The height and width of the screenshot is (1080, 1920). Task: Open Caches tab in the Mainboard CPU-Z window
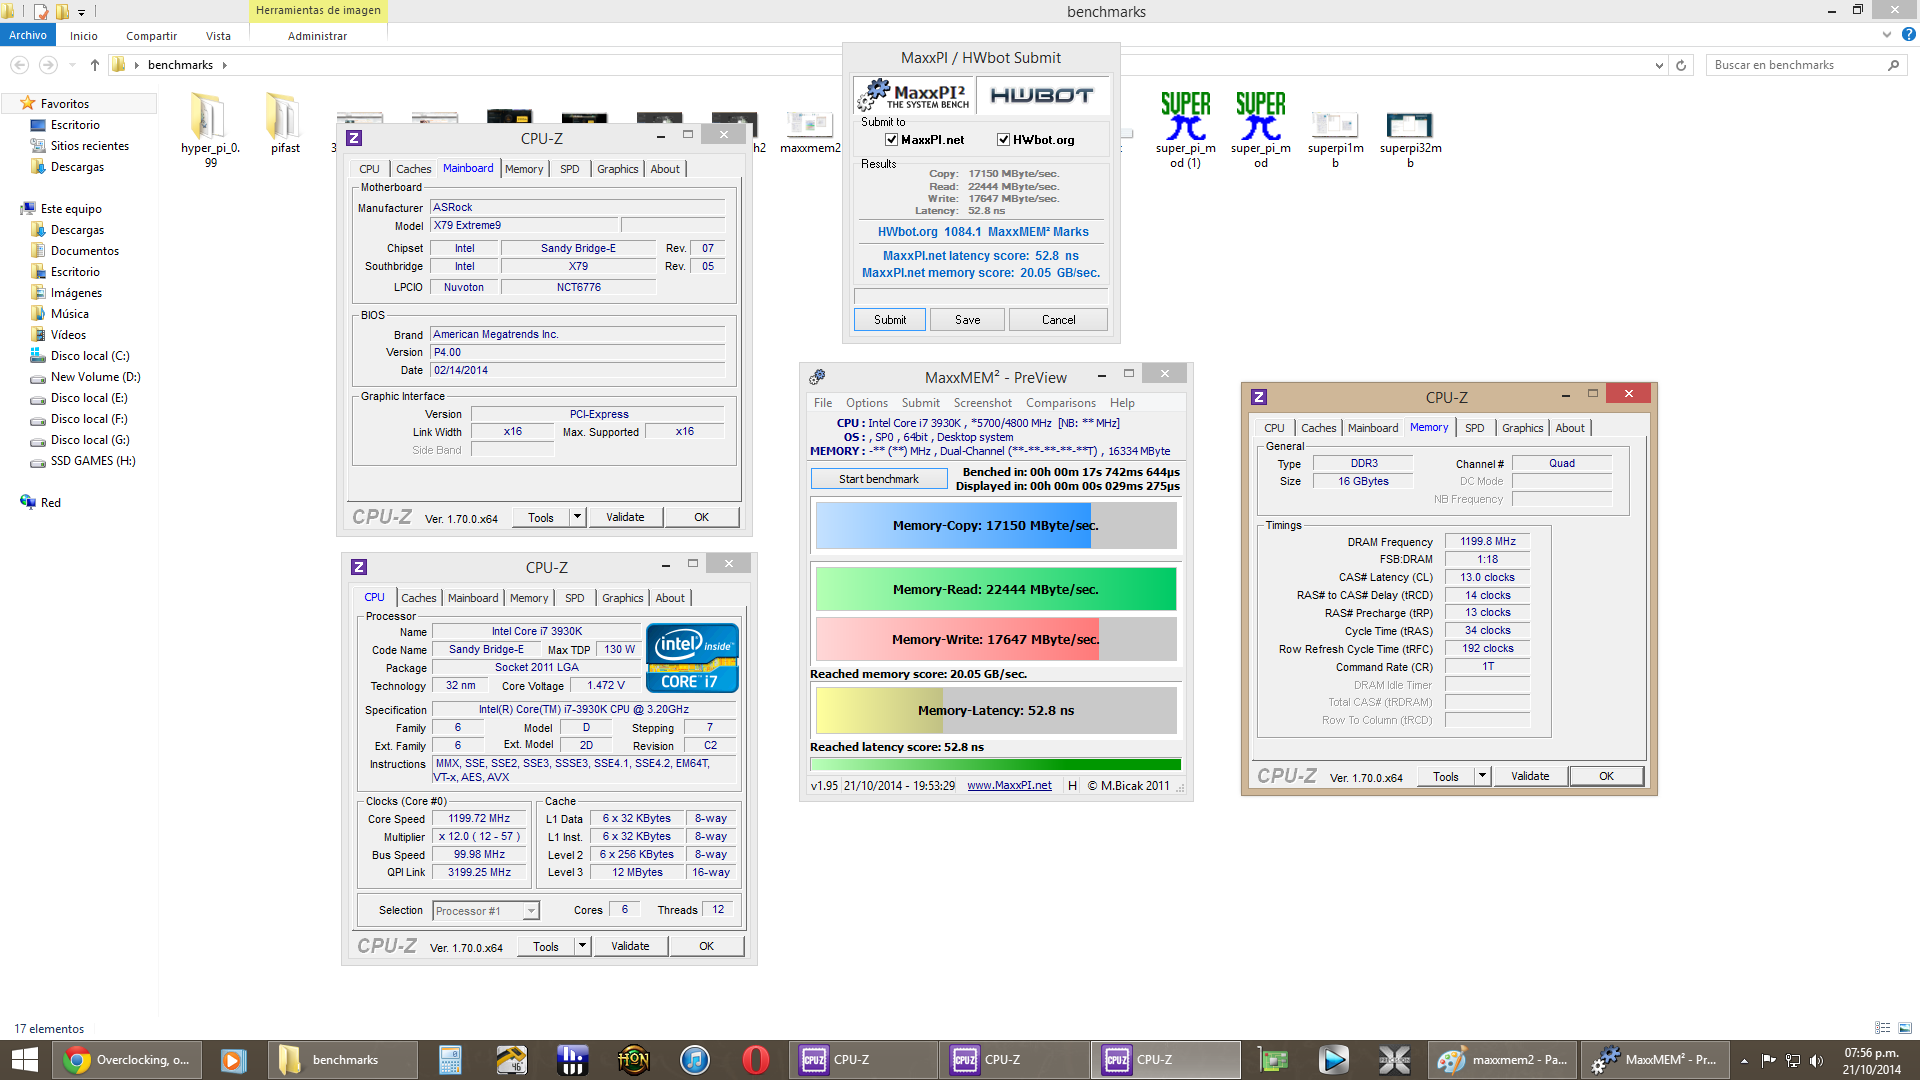tap(413, 169)
